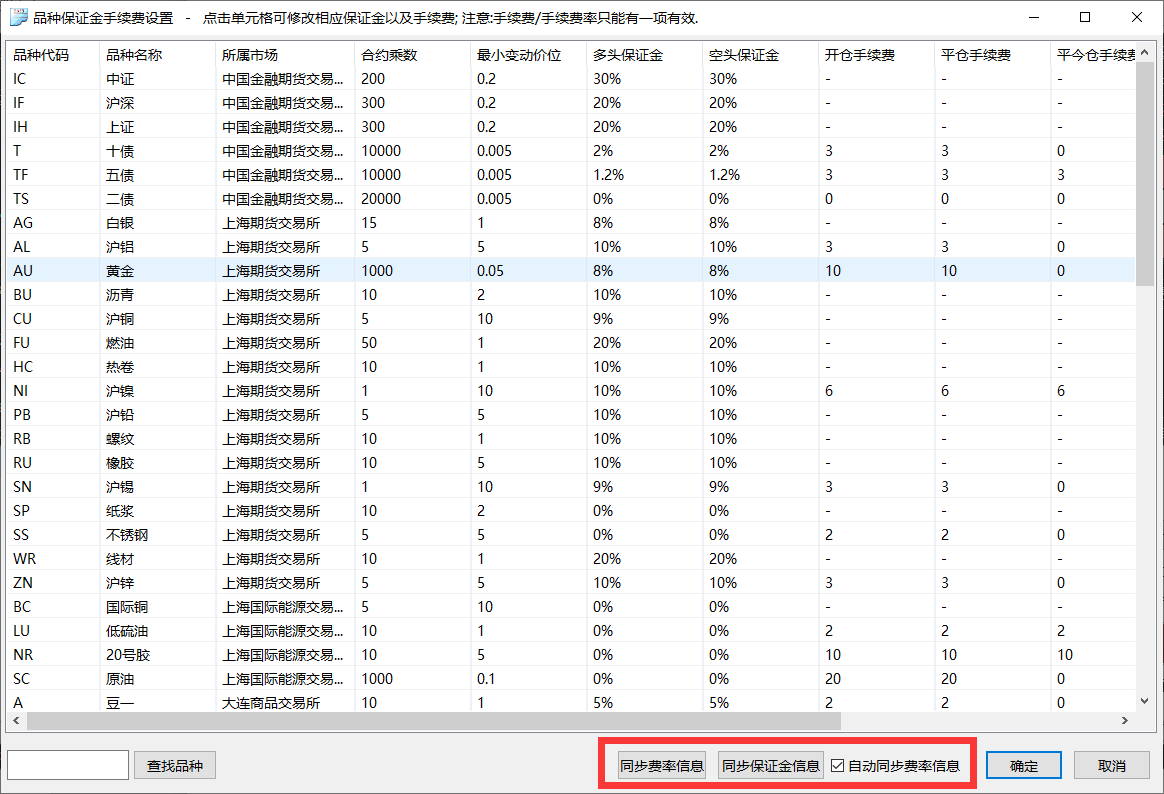
Task: Click 最小变动价位 0.1 in SC row
Action: (x=529, y=678)
